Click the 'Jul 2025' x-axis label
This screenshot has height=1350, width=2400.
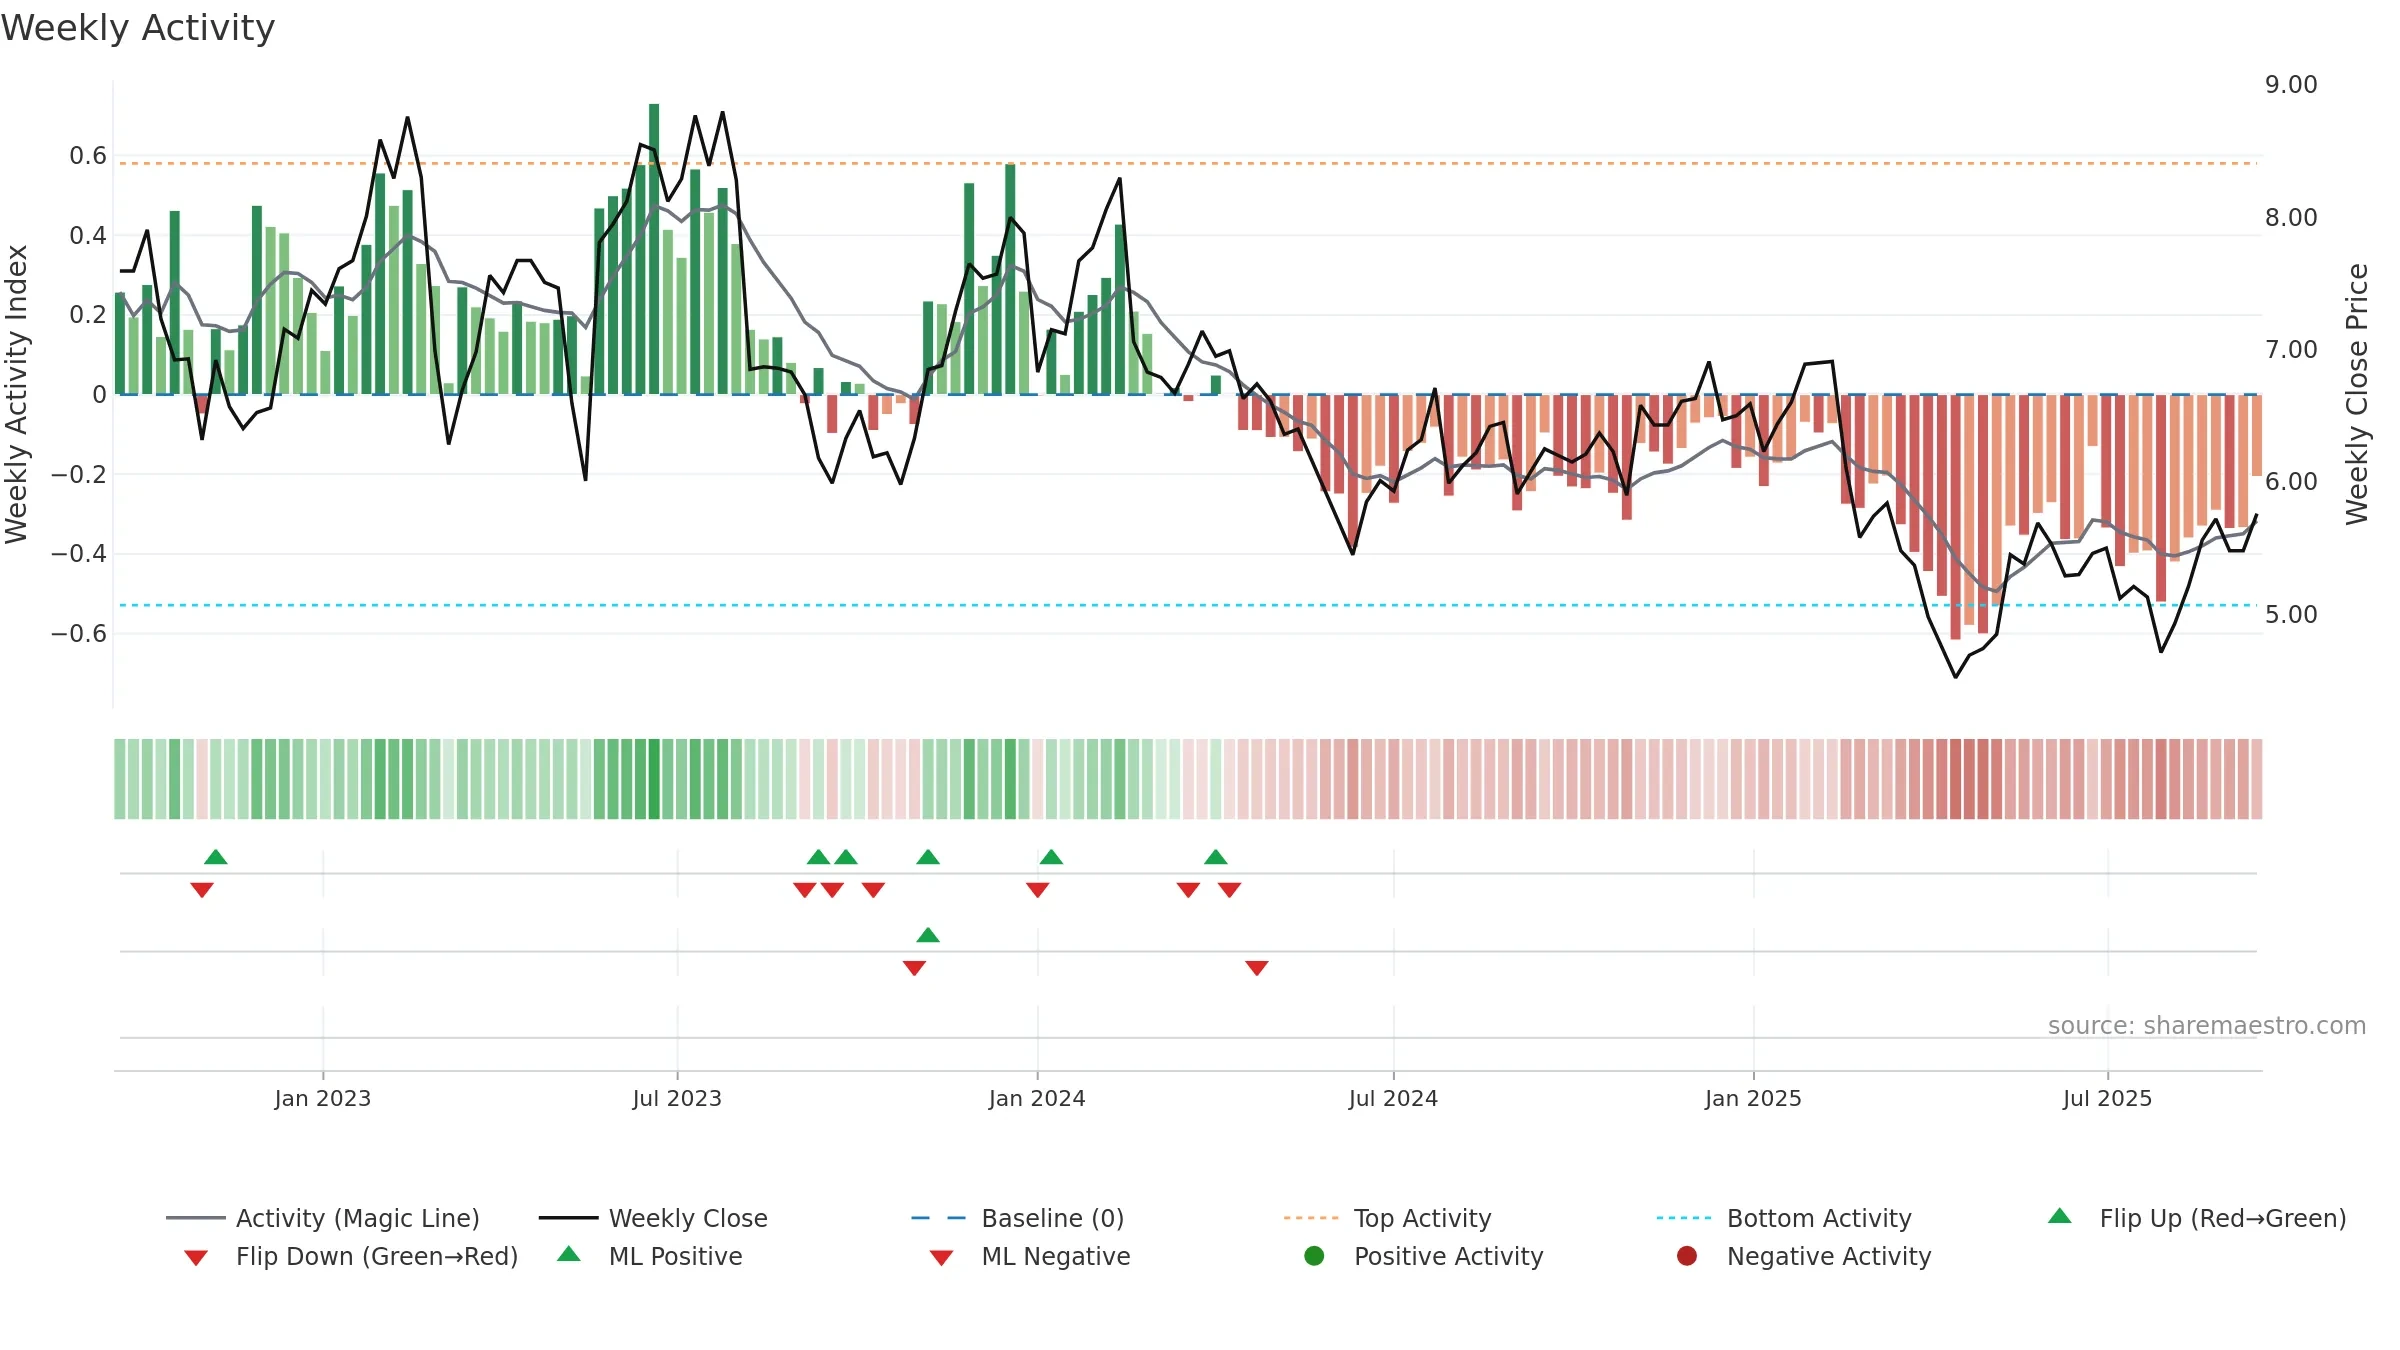[2107, 1098]
